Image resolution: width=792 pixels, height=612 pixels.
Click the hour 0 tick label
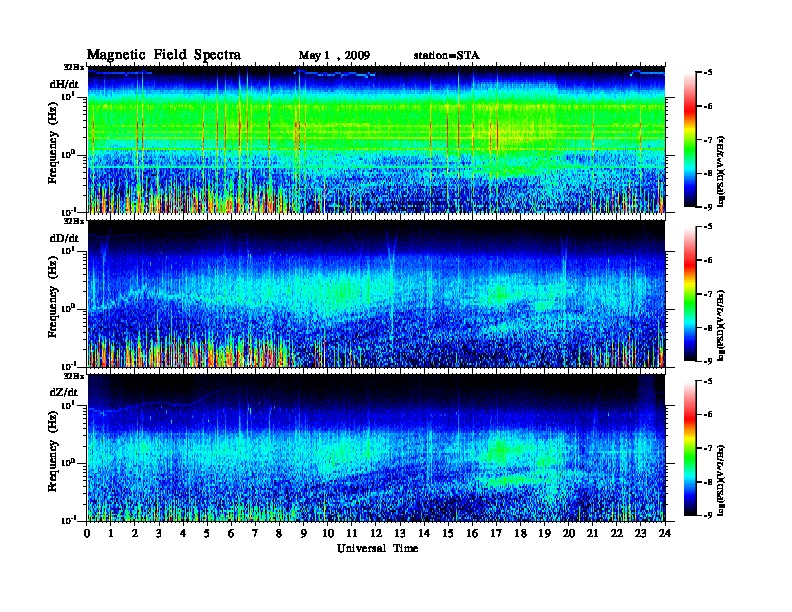(87, 533)
